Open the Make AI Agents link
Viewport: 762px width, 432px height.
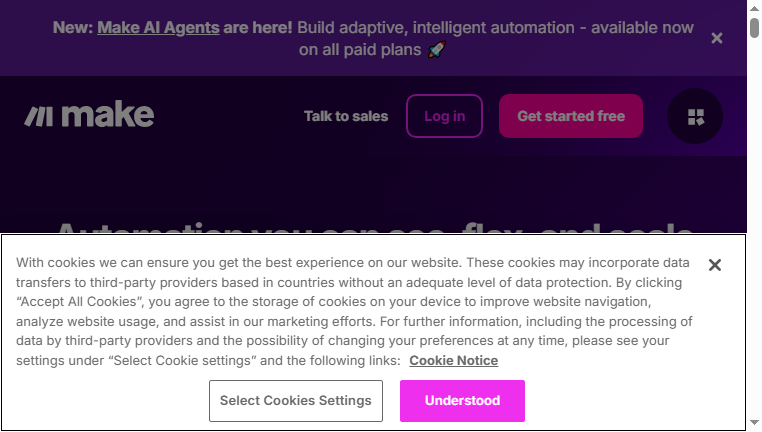pyautogui.click(x=158, y=28)
